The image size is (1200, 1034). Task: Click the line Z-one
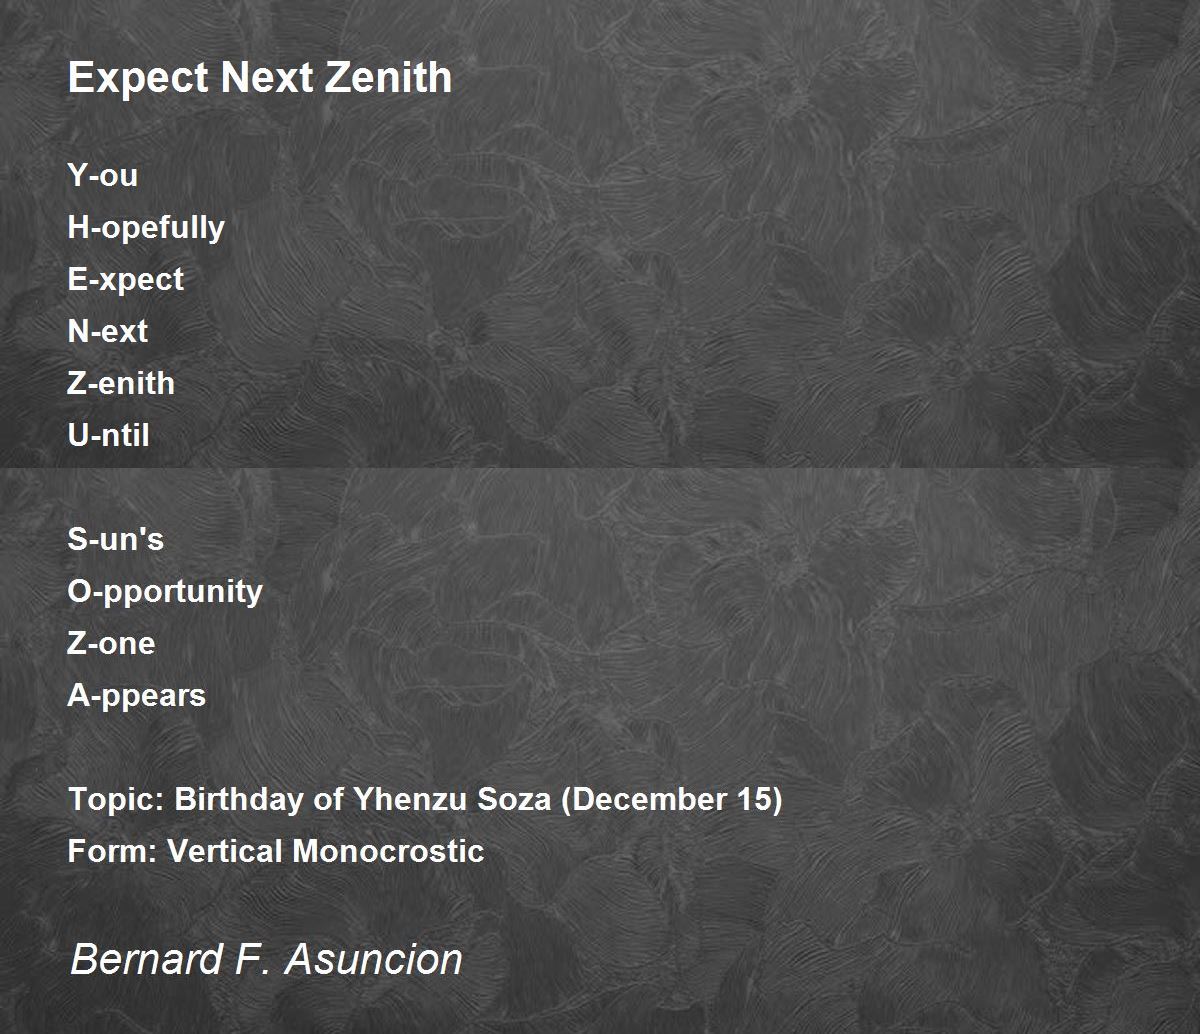pos(112,643)
